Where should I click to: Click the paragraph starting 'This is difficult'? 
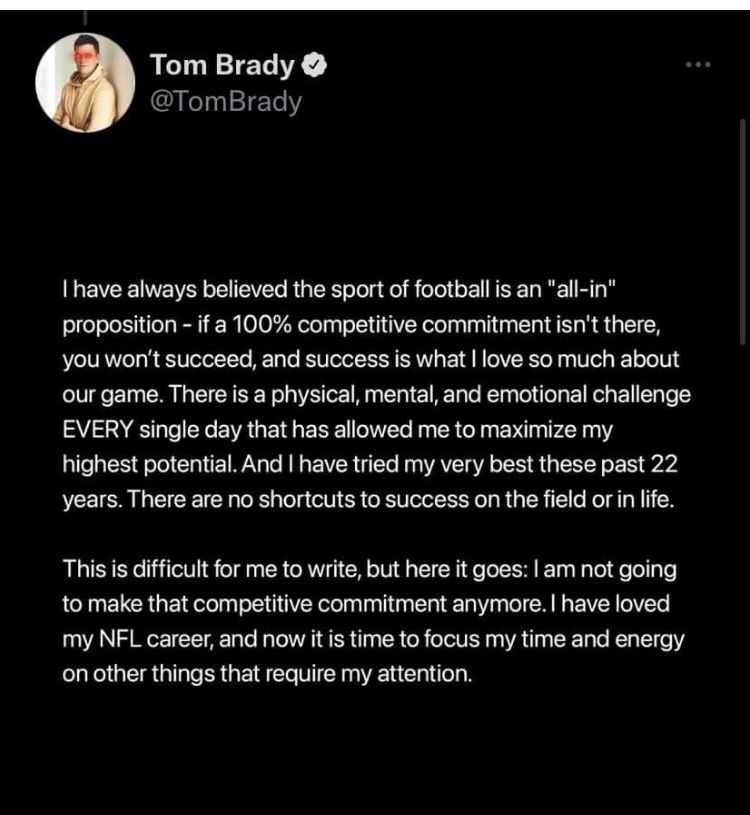point(373,621)
